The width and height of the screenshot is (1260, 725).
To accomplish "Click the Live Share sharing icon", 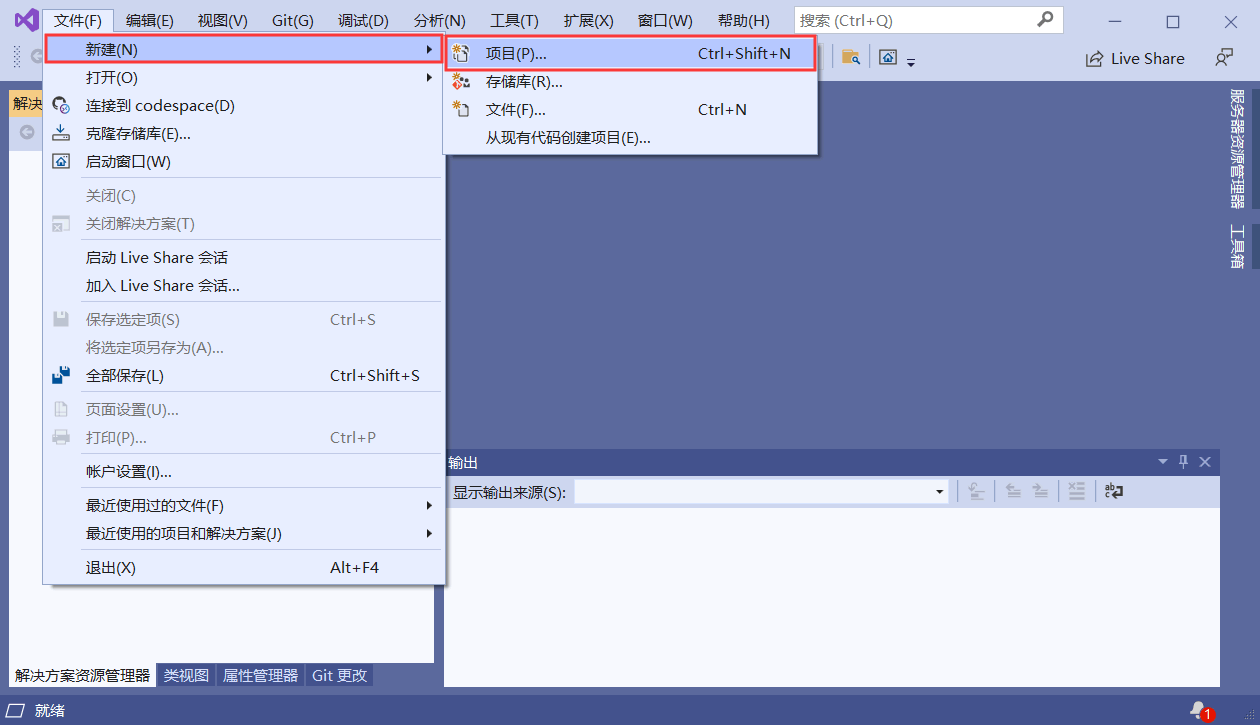I will coord(1094,58).
